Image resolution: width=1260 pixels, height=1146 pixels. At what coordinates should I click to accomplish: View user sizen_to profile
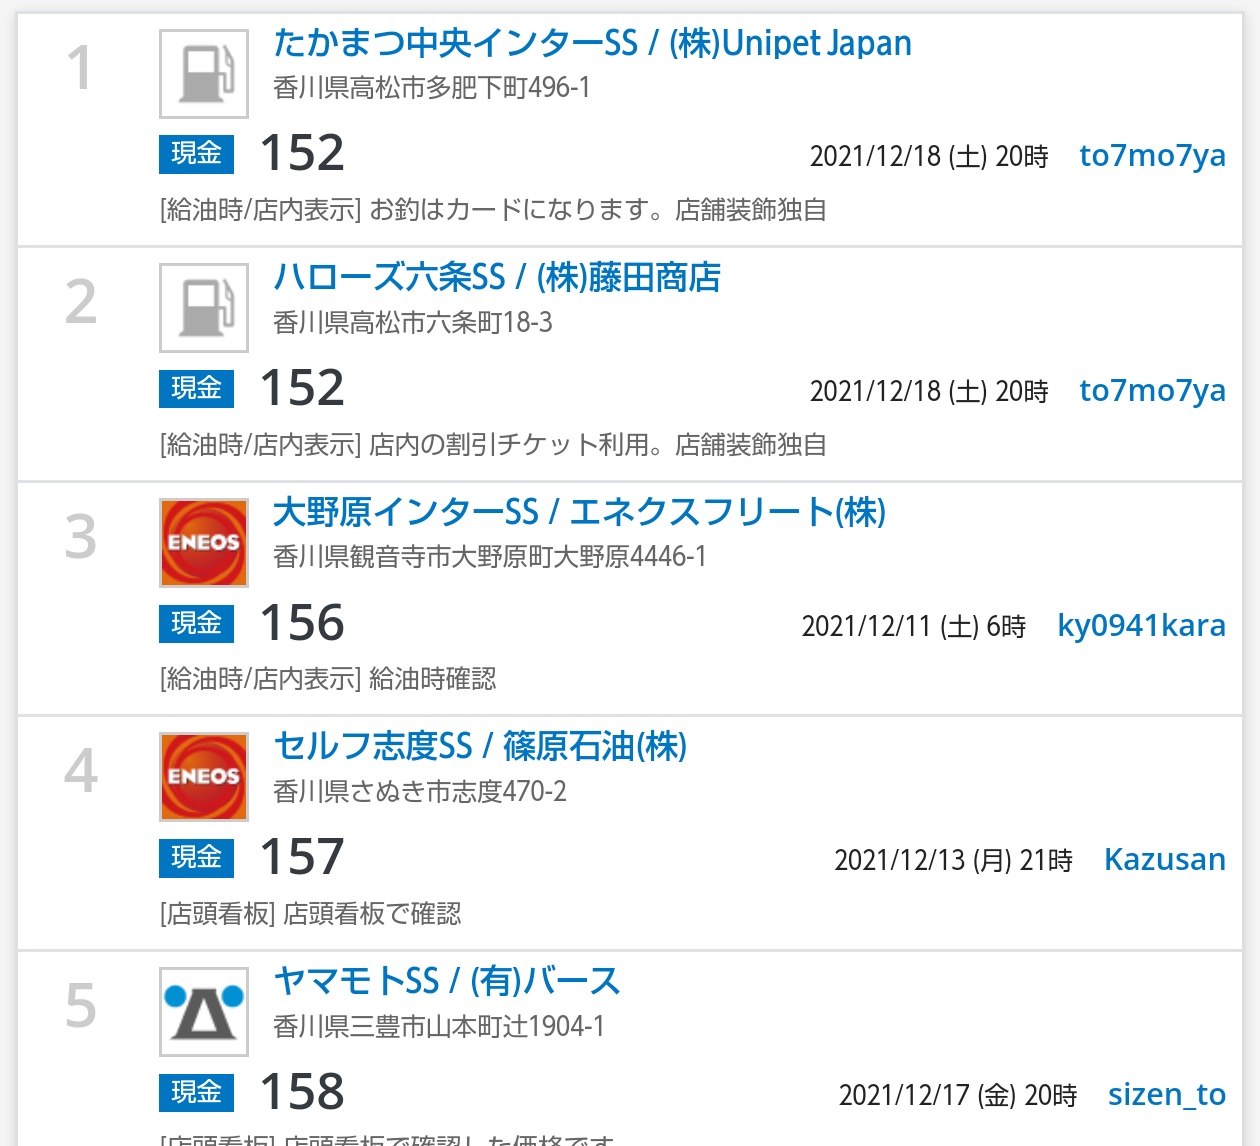pyautogui.click(x=1166, y=1095)
